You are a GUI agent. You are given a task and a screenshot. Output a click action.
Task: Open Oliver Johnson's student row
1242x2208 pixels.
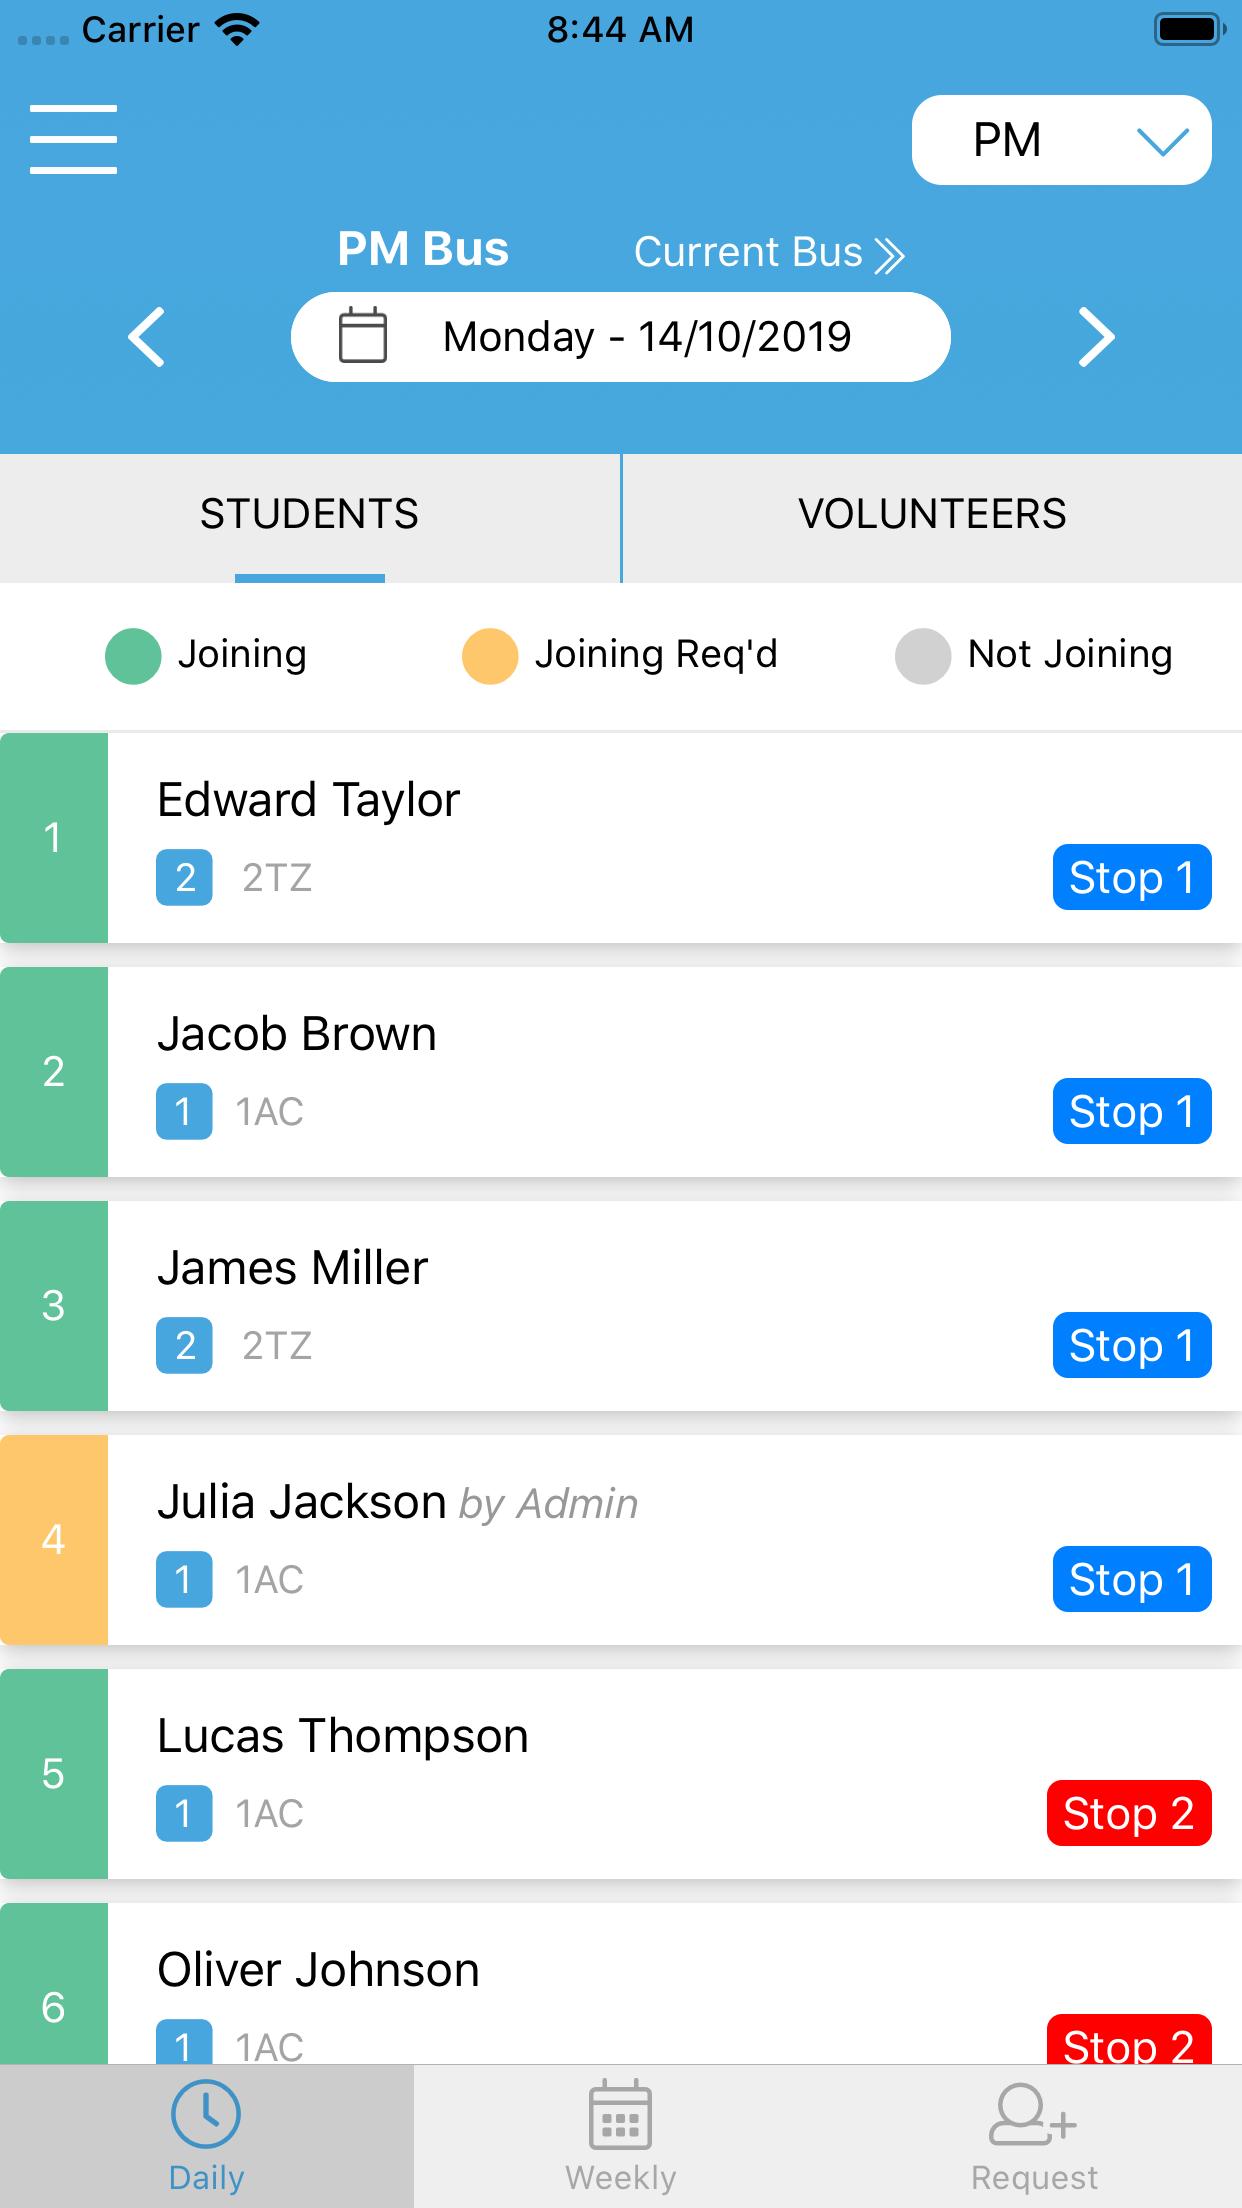tap(621, 1984)
